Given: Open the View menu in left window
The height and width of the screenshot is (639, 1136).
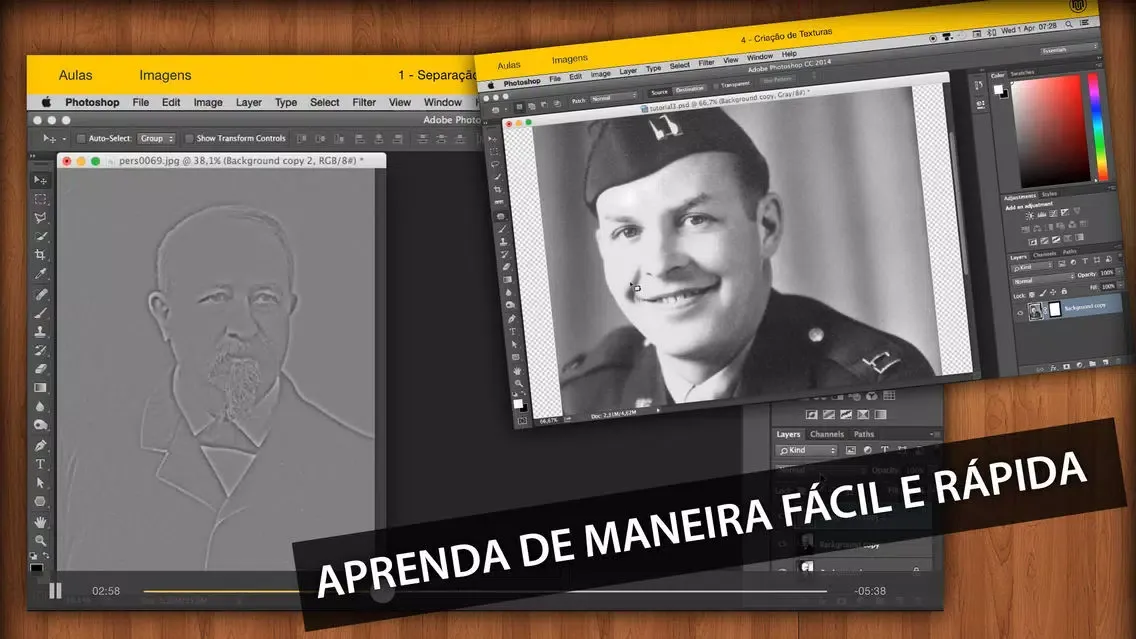Looking at the screenshot, I should click(399, 102).
